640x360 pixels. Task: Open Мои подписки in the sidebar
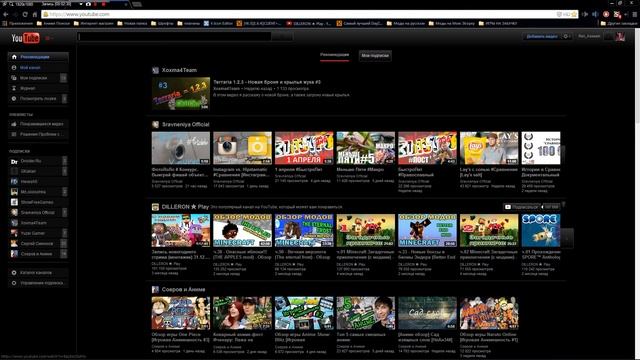38,78
